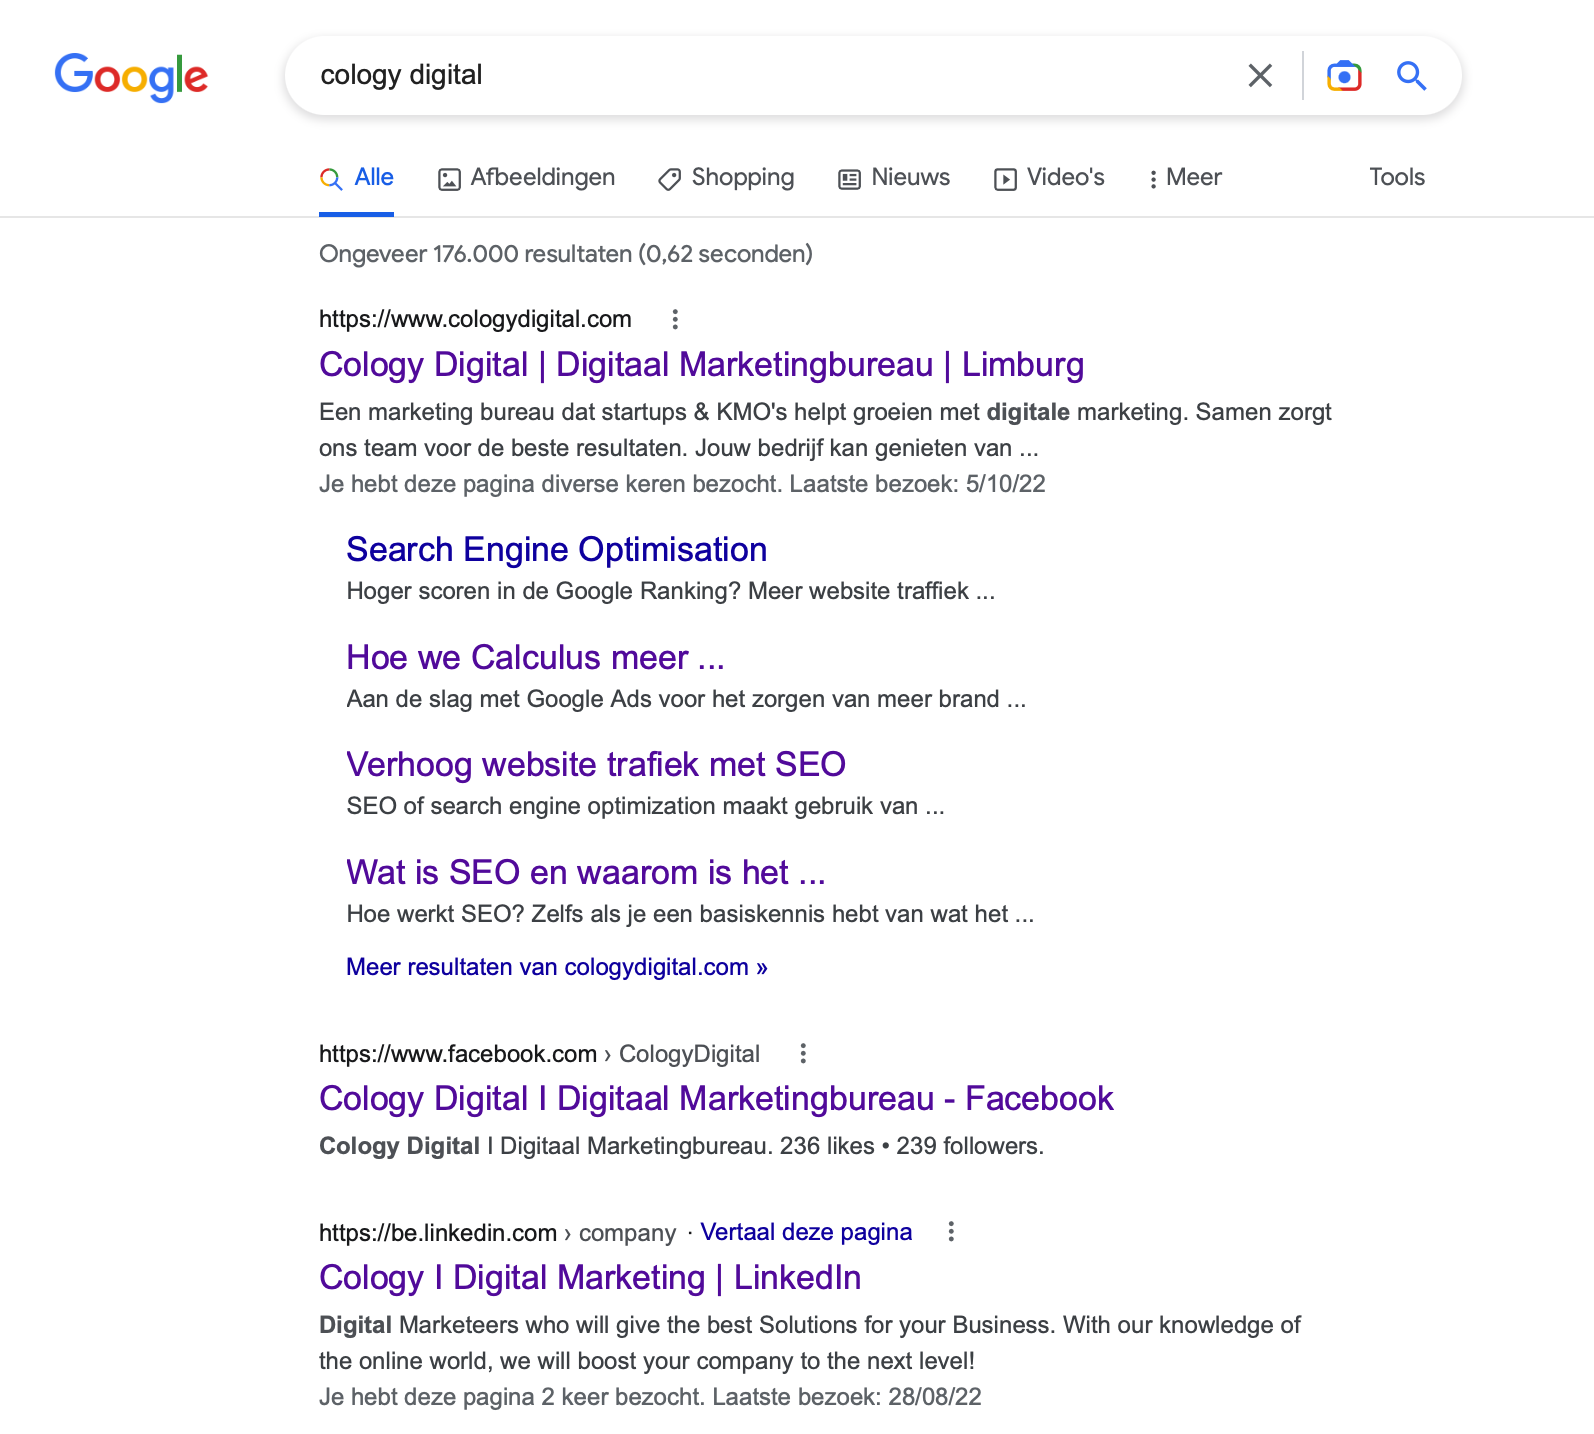The image size is (1594, 1434).
Task: Open options dots beside facebook.com result
Action: (x=803, y=1053)
